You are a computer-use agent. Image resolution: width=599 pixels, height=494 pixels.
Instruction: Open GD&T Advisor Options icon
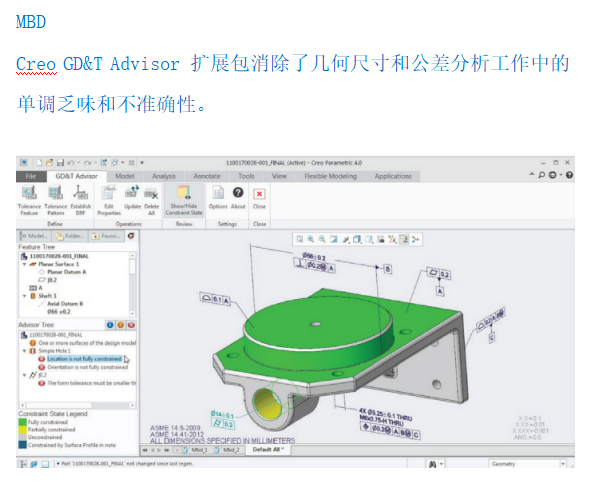(218, 193)
